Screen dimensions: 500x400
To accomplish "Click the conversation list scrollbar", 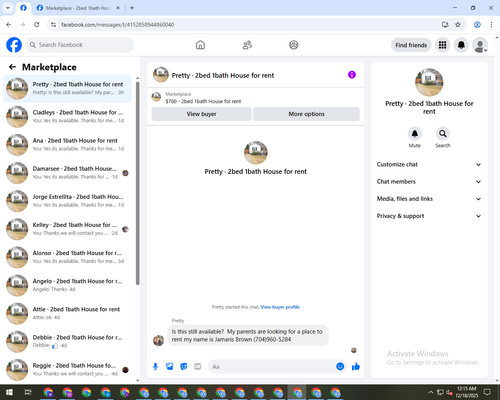I will (x=137, y=183).
